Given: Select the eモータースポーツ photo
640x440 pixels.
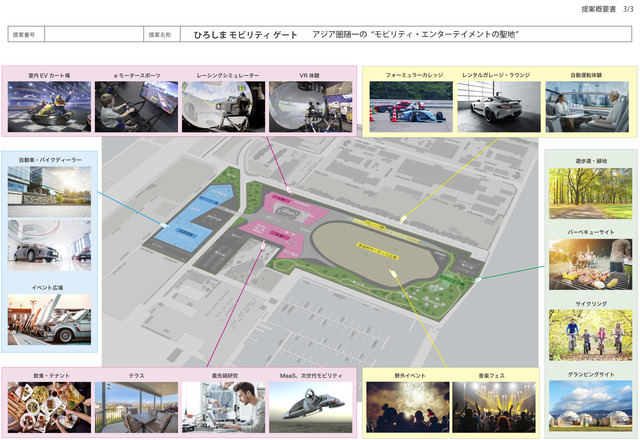Looking at the screenshot, I should 136,107.
